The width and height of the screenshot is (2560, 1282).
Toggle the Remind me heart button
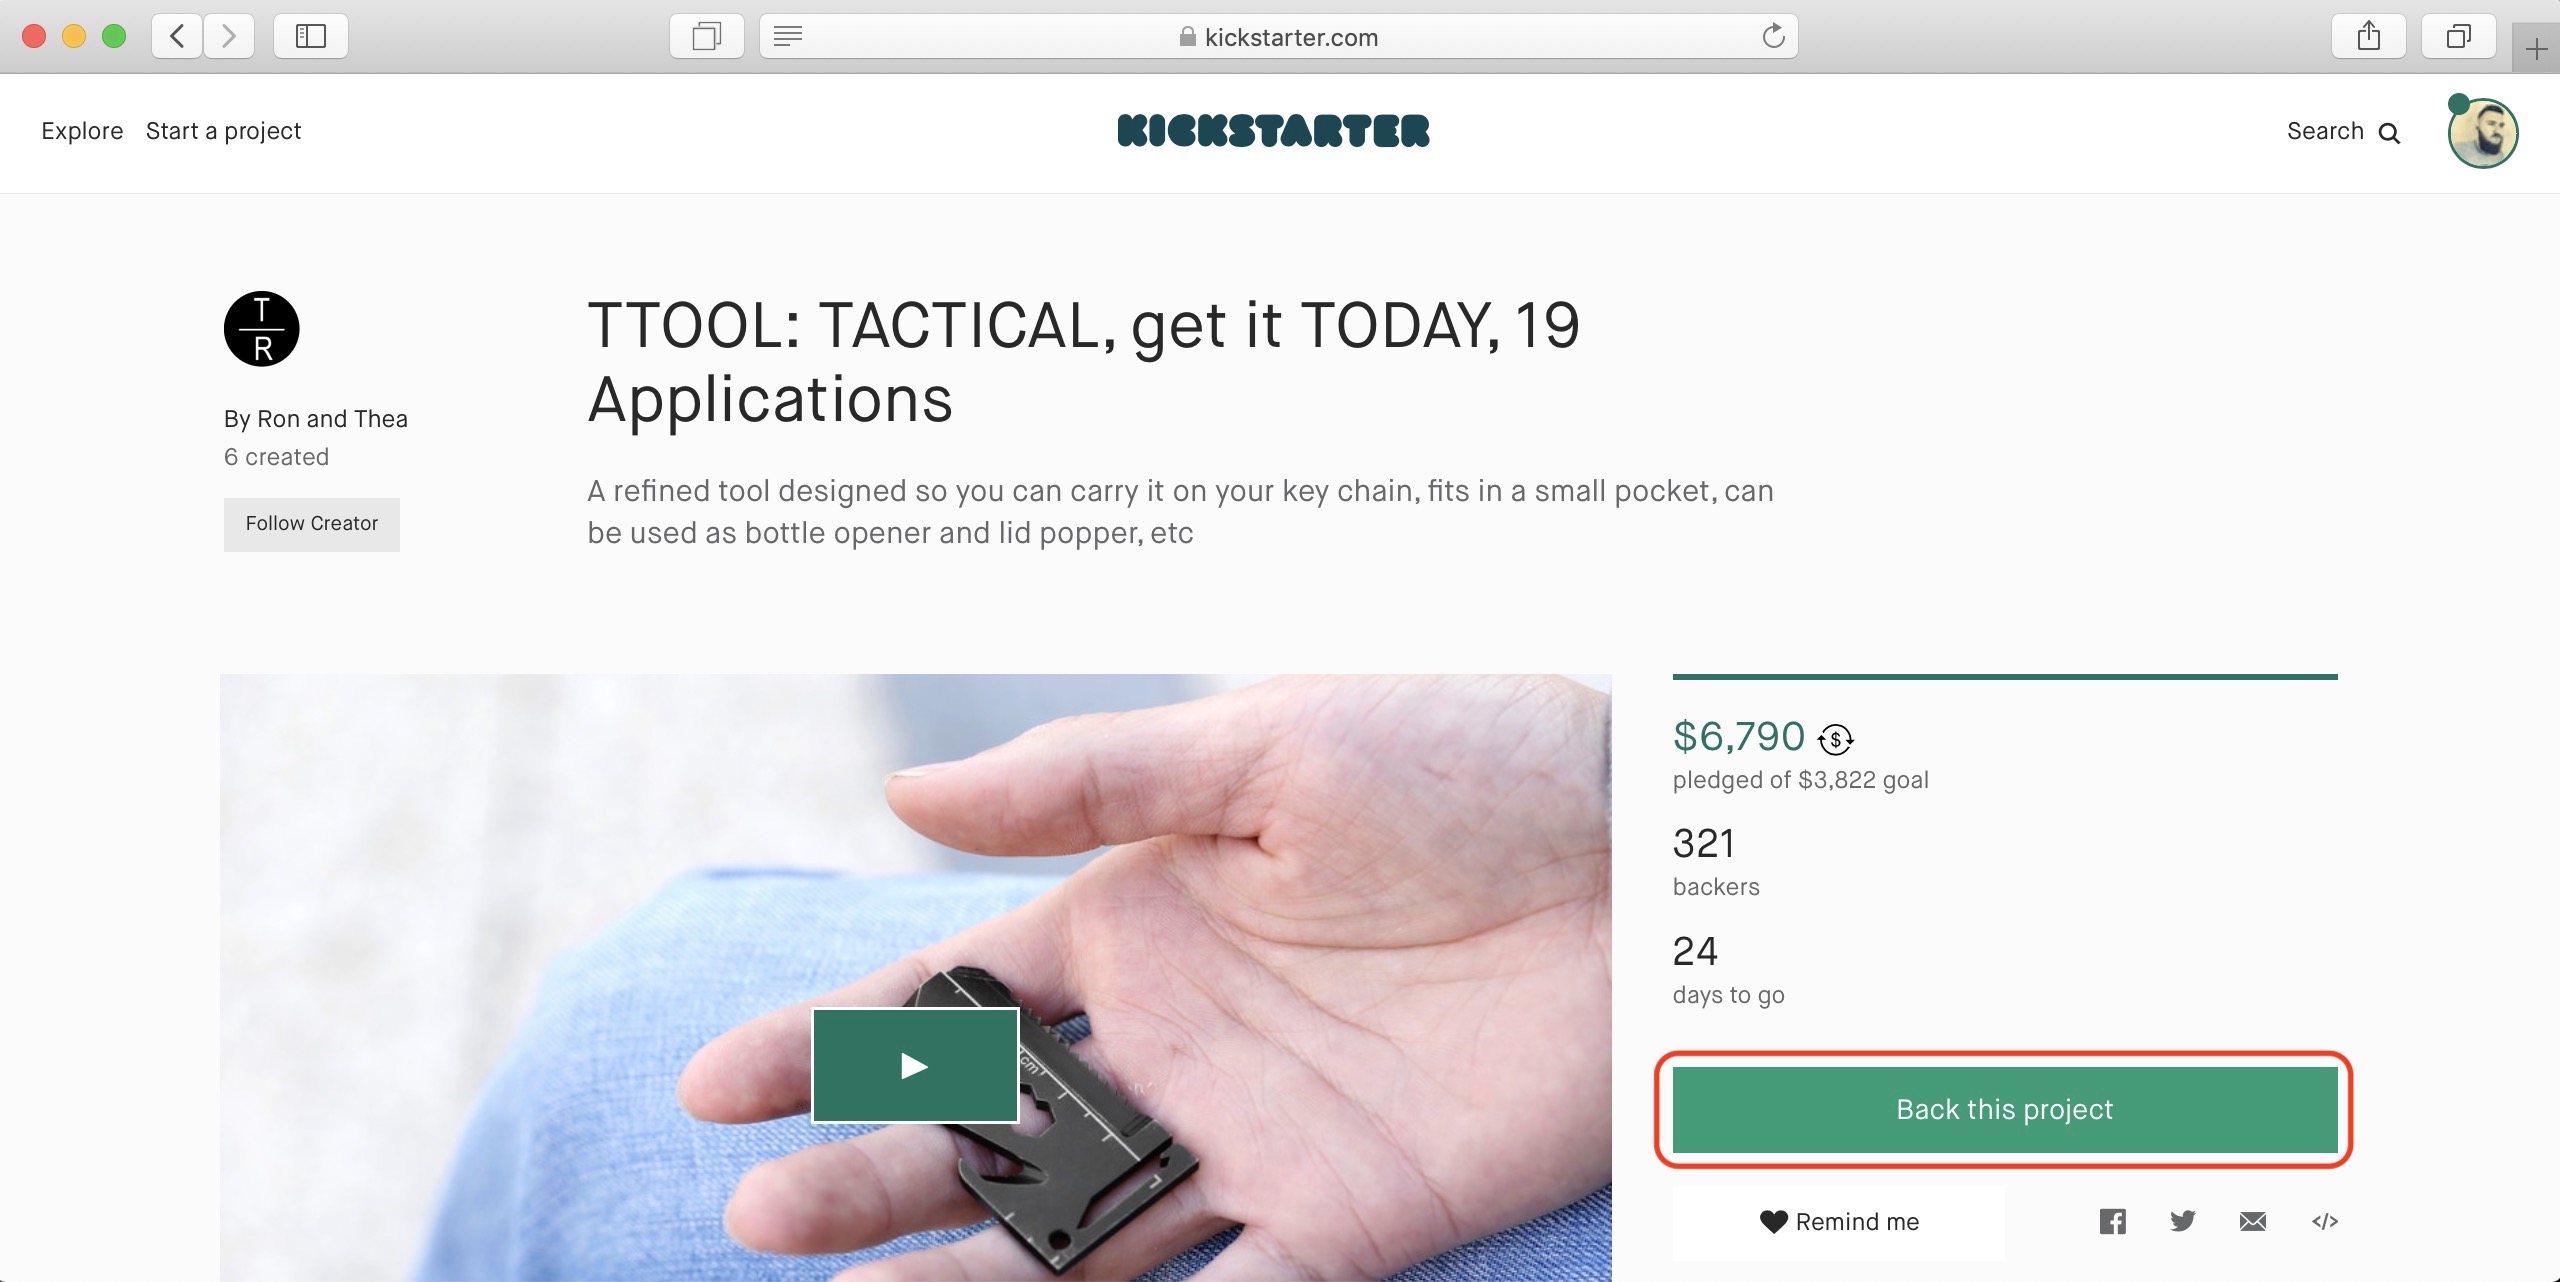click(1839, 1222)
